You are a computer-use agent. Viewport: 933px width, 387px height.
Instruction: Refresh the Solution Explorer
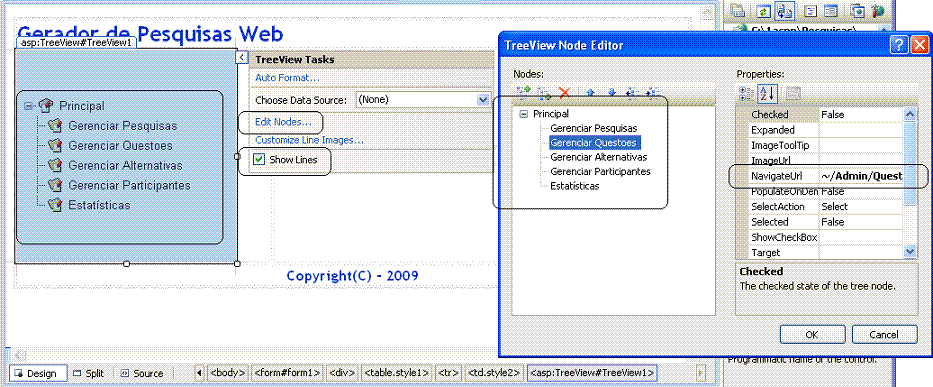coord(763,11)
